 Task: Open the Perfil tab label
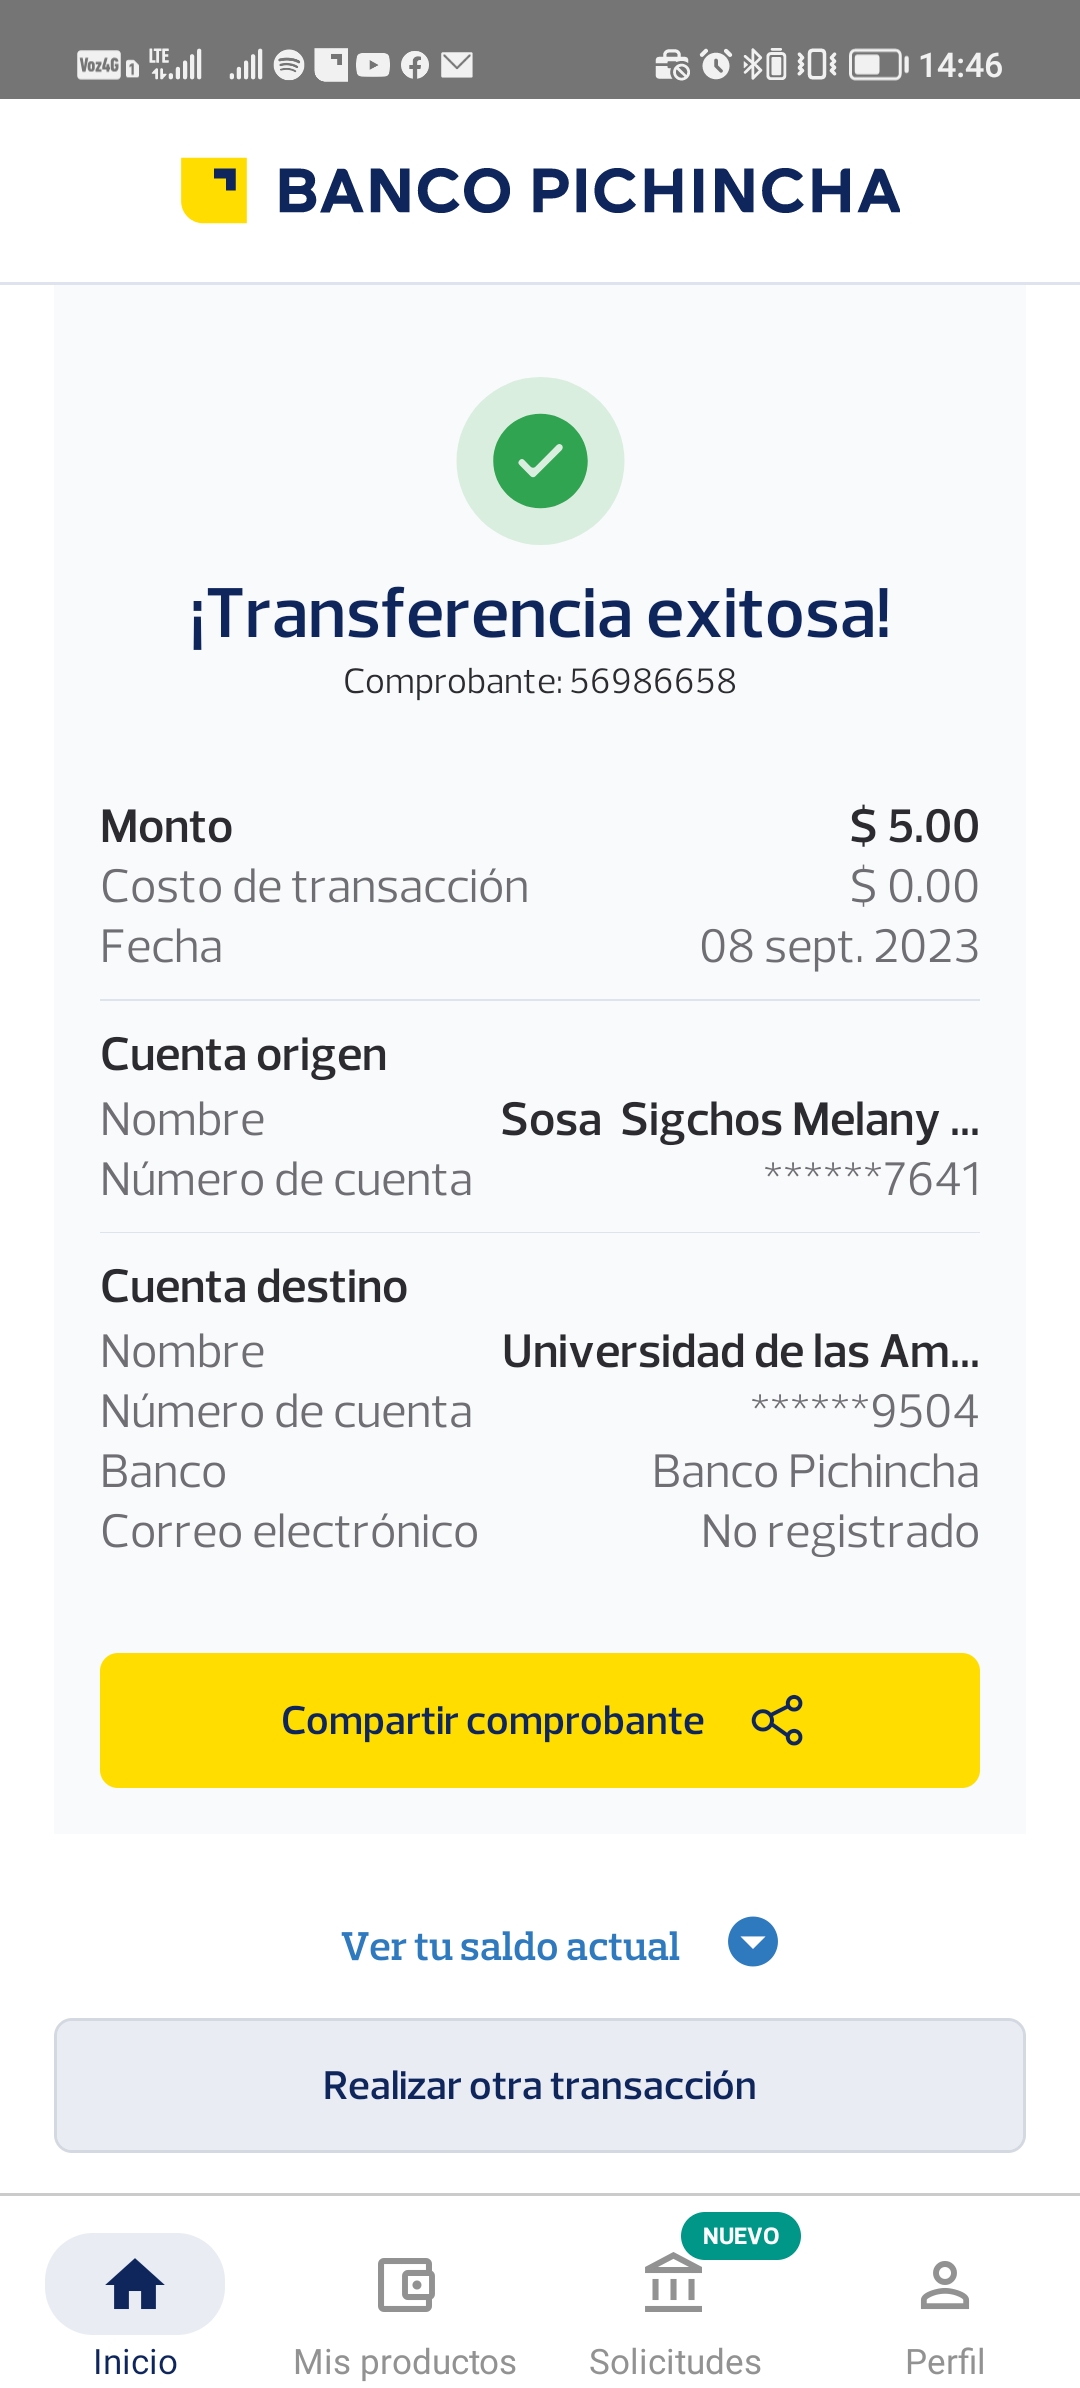pyautogui.click(x=944, y=2361)
